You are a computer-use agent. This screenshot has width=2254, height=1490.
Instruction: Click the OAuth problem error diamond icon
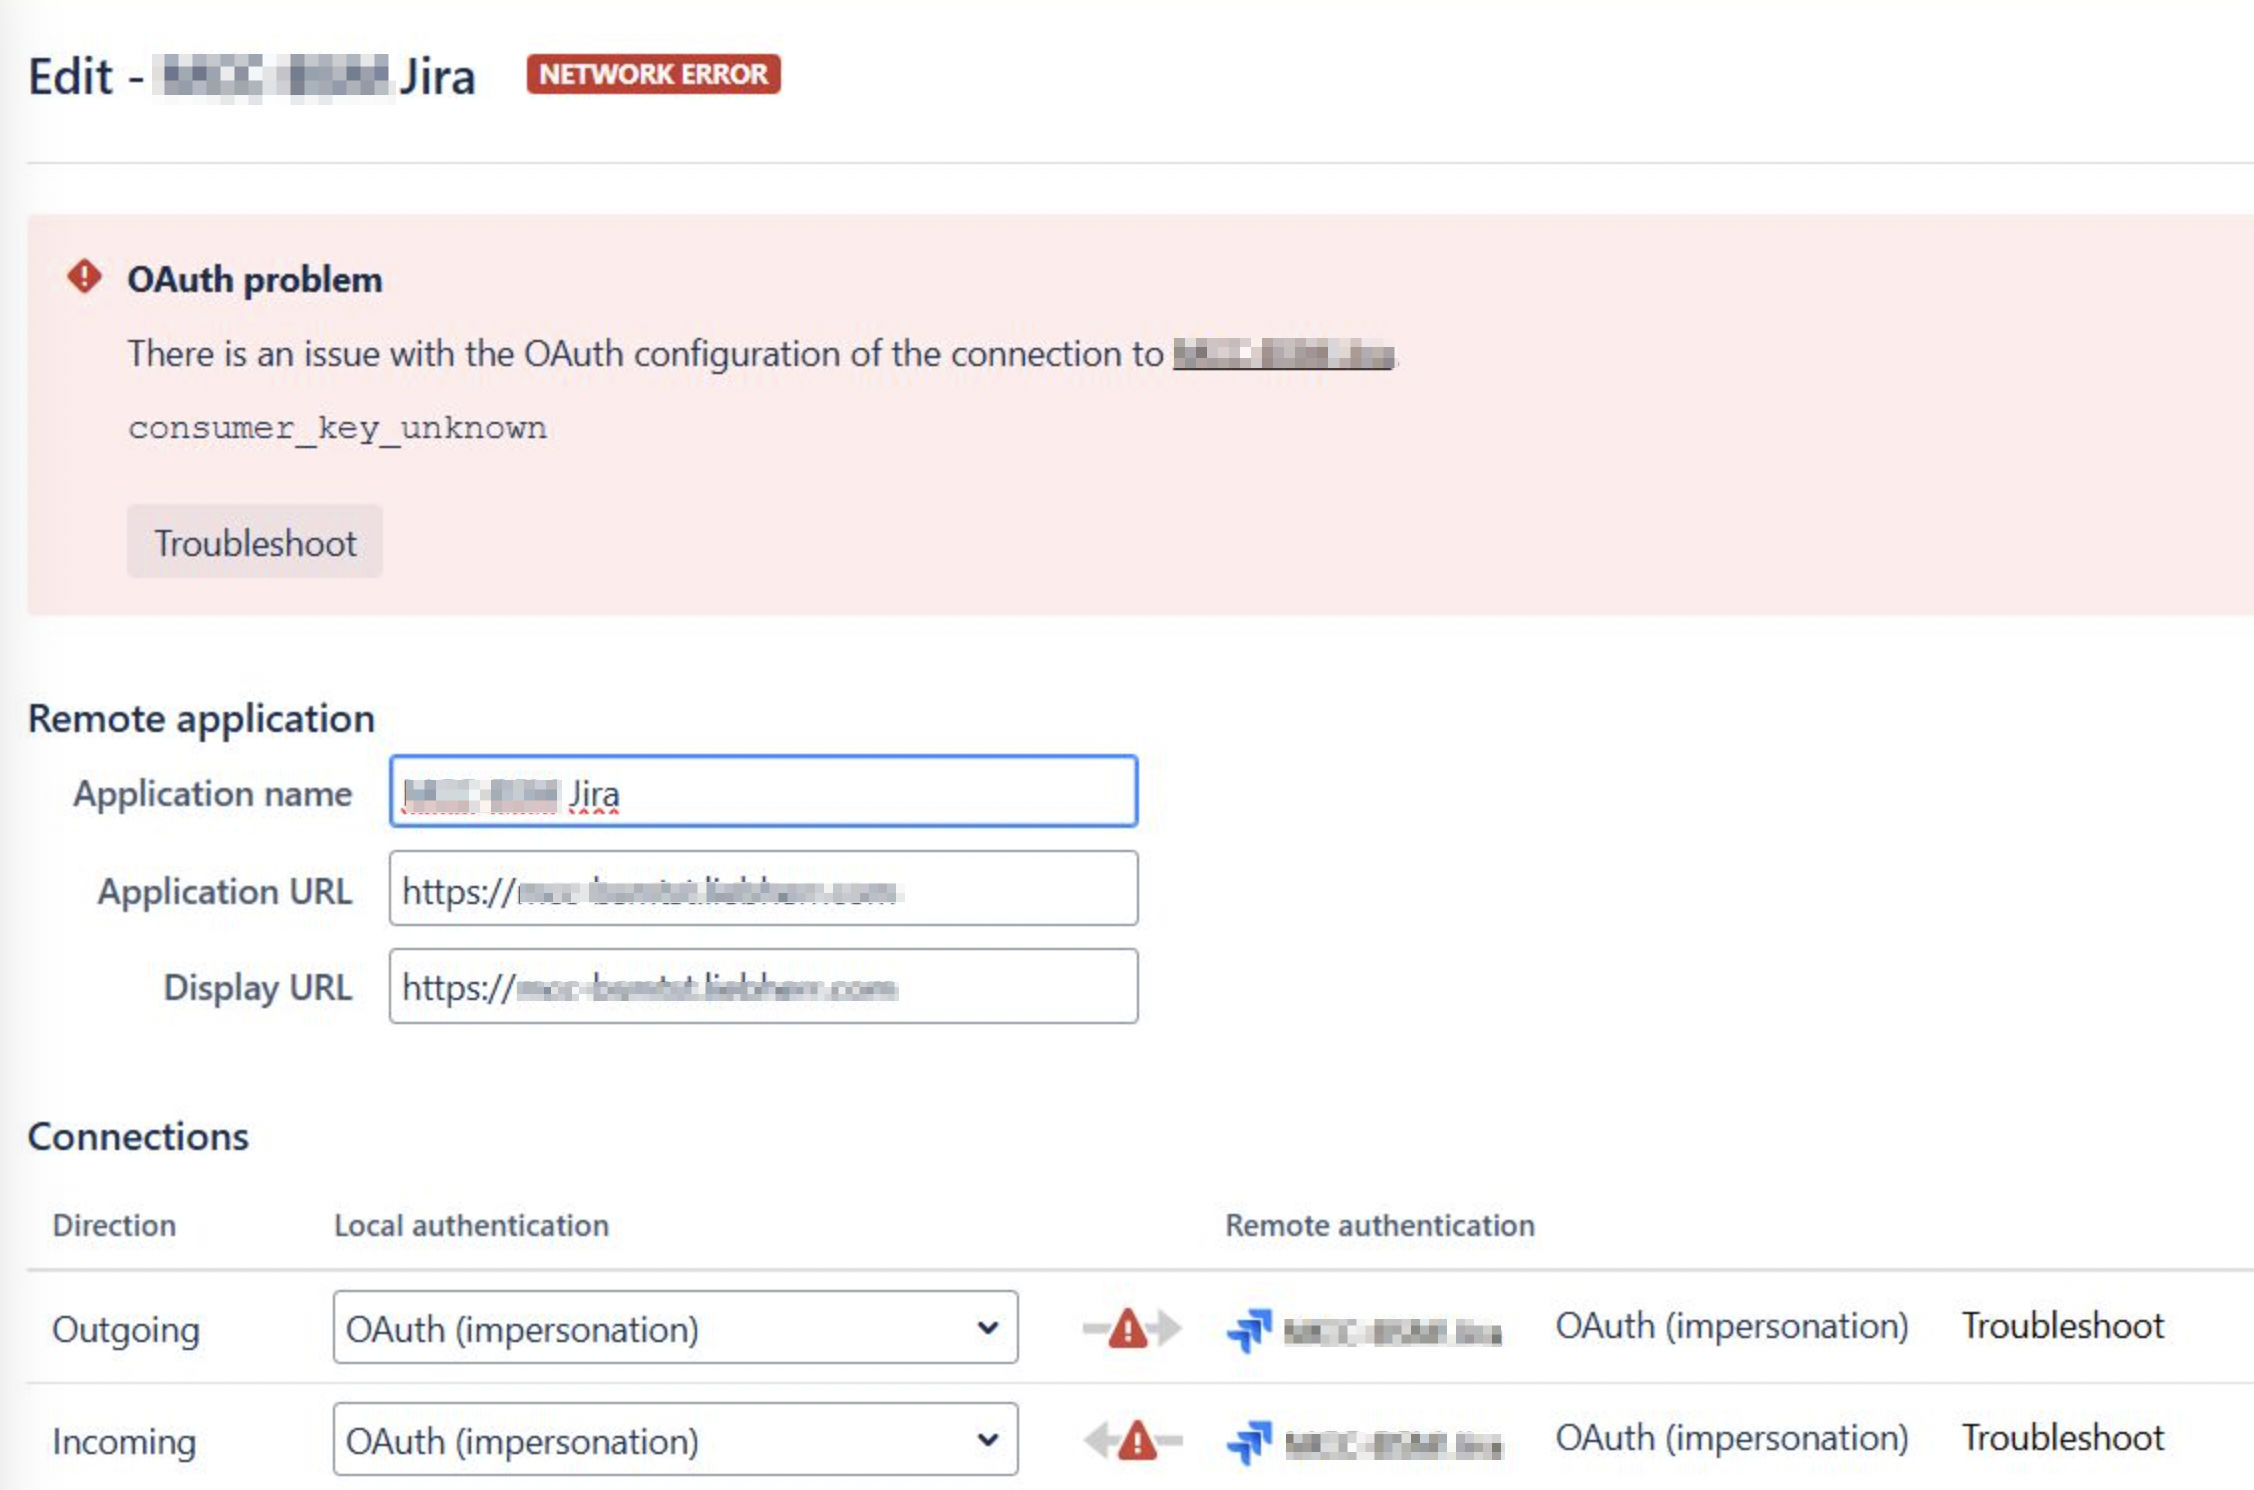84,277
